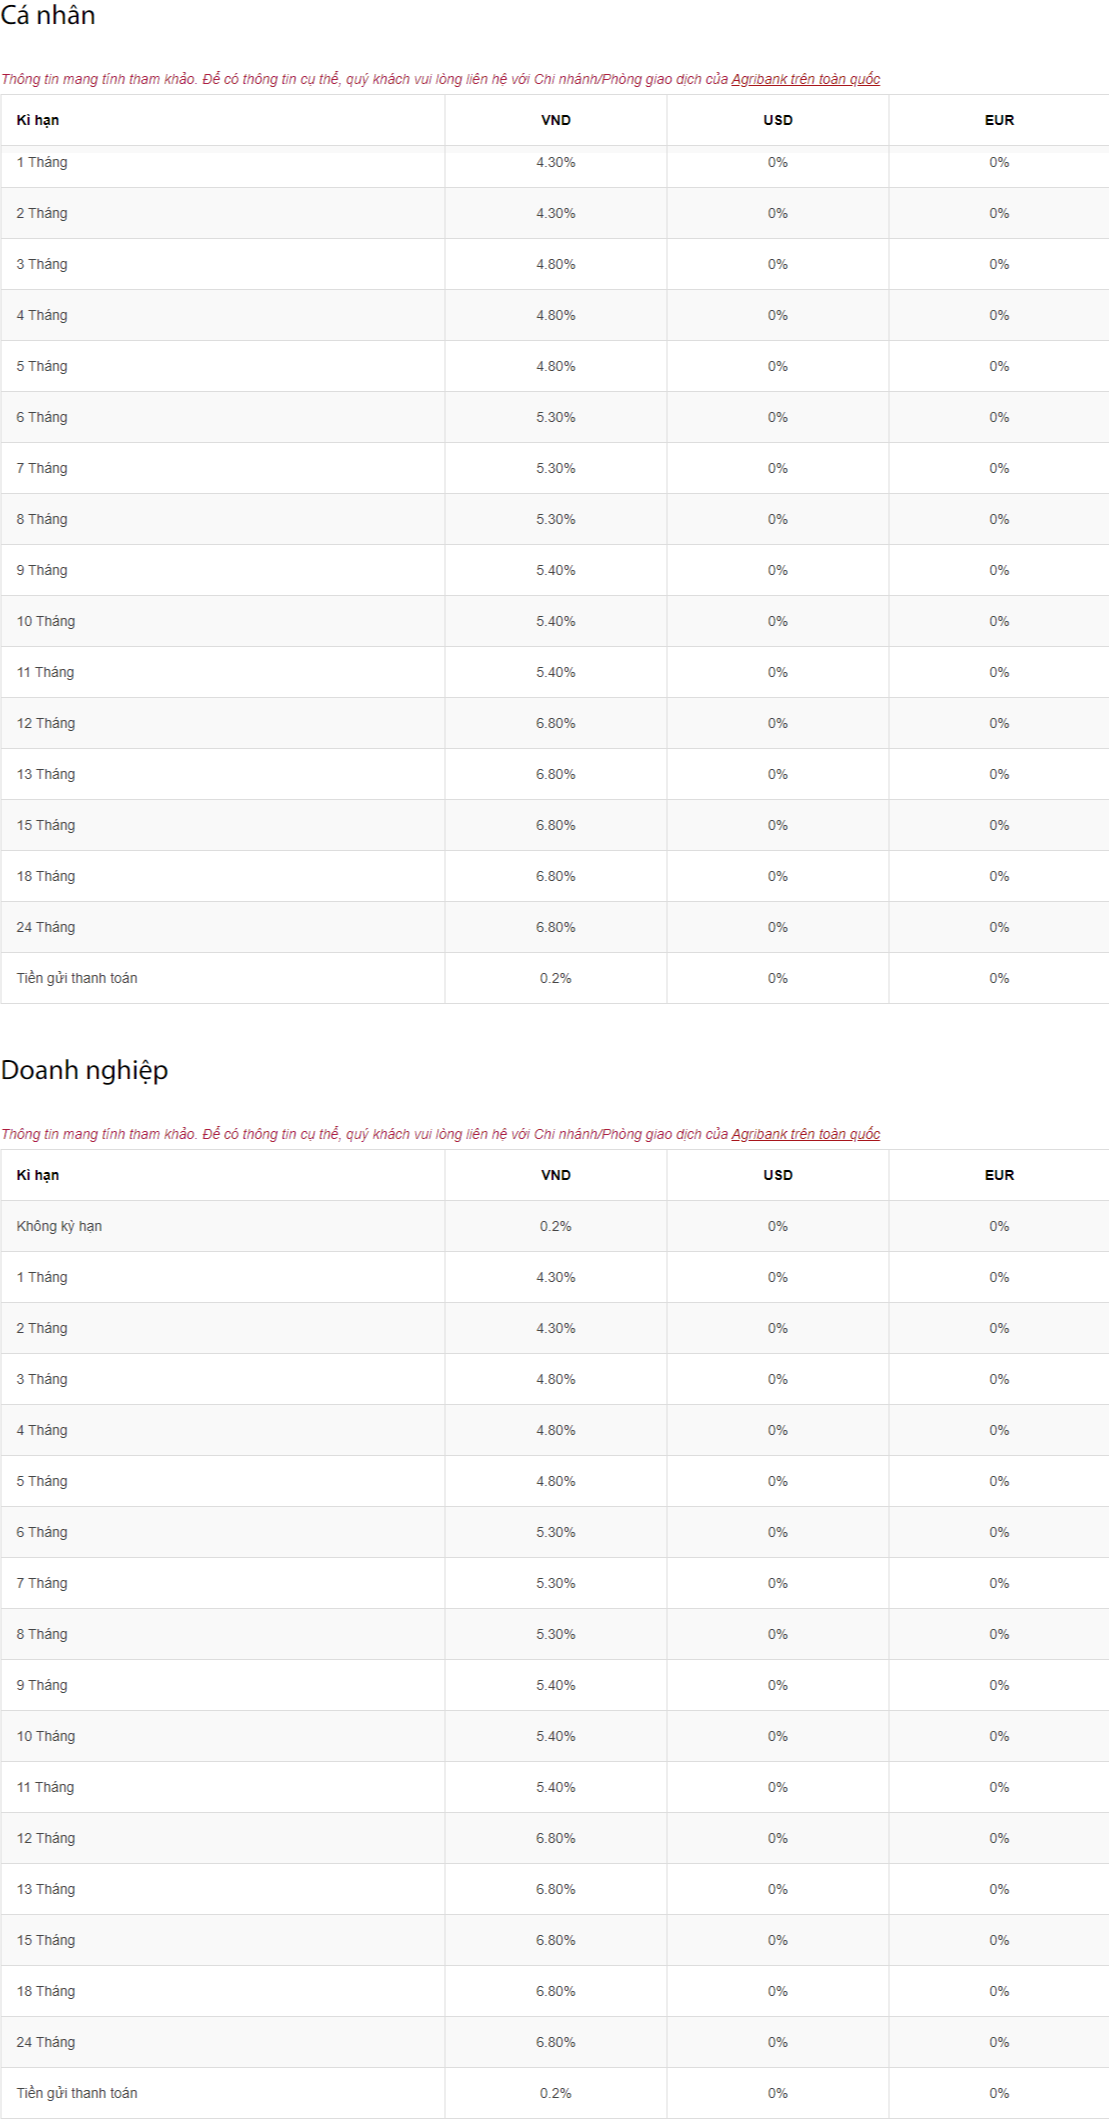
Task: Click USD column header in Doanh nghiệp table
Action: 778,1175
